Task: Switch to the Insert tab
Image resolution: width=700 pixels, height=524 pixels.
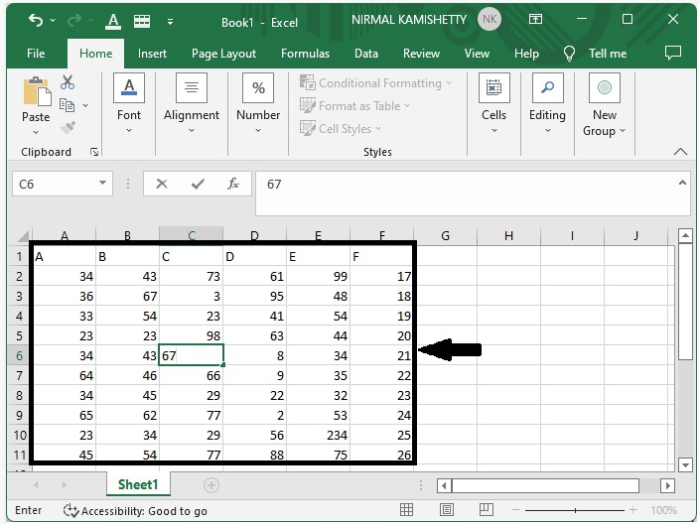Action: pyautogui.click(x=152, y=54)
